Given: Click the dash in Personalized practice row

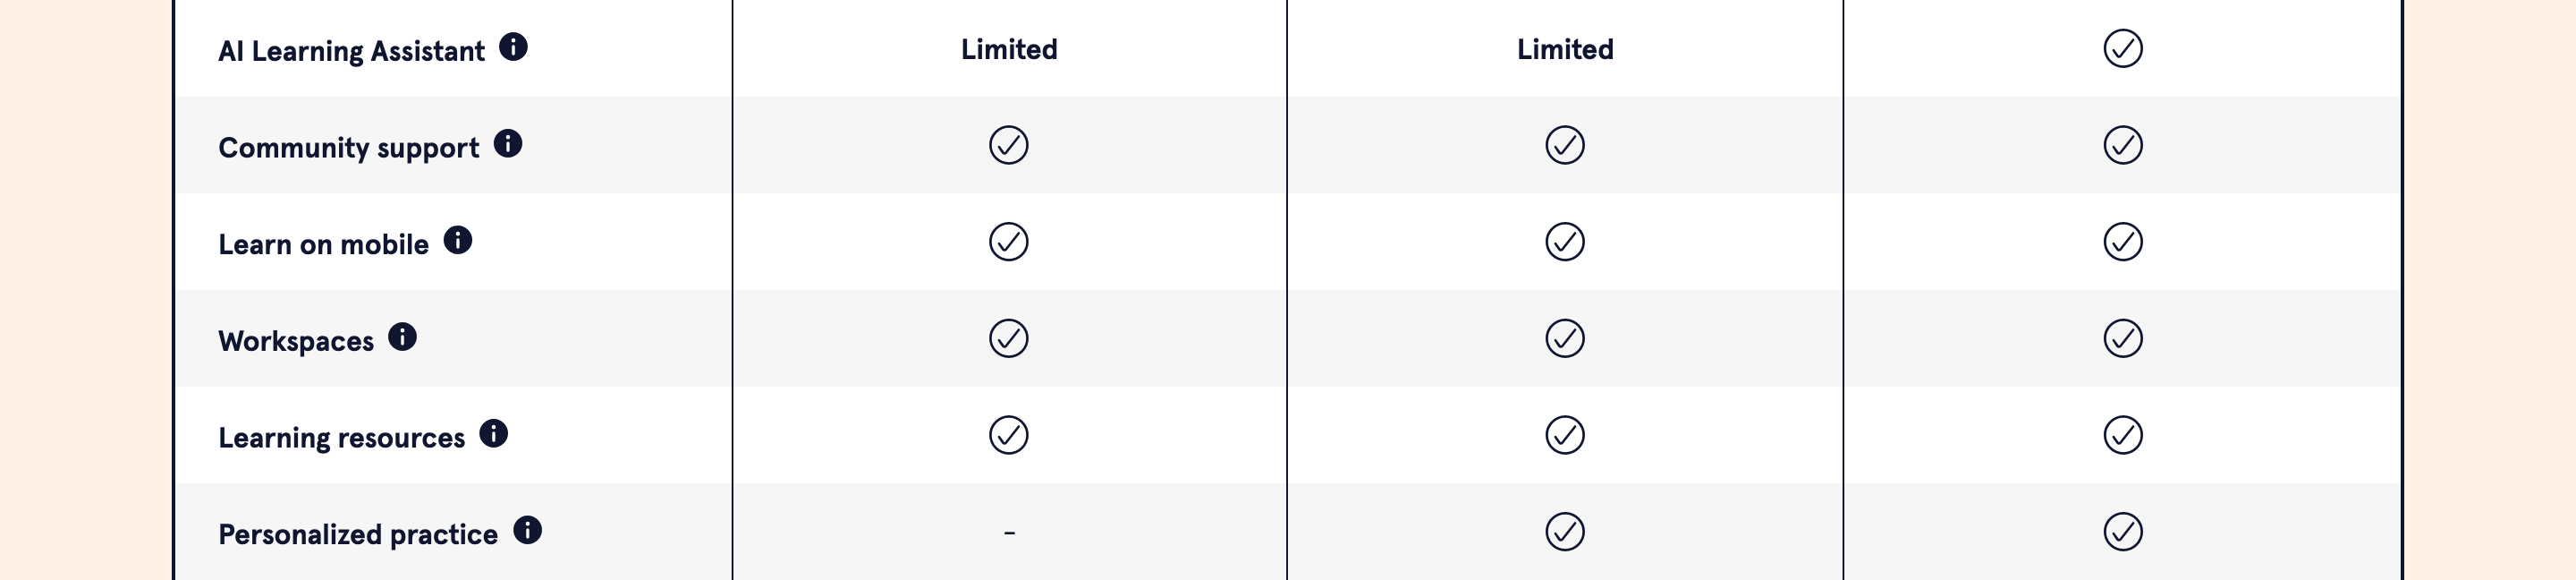Looking at the screenshot, I should (1009, 533).
